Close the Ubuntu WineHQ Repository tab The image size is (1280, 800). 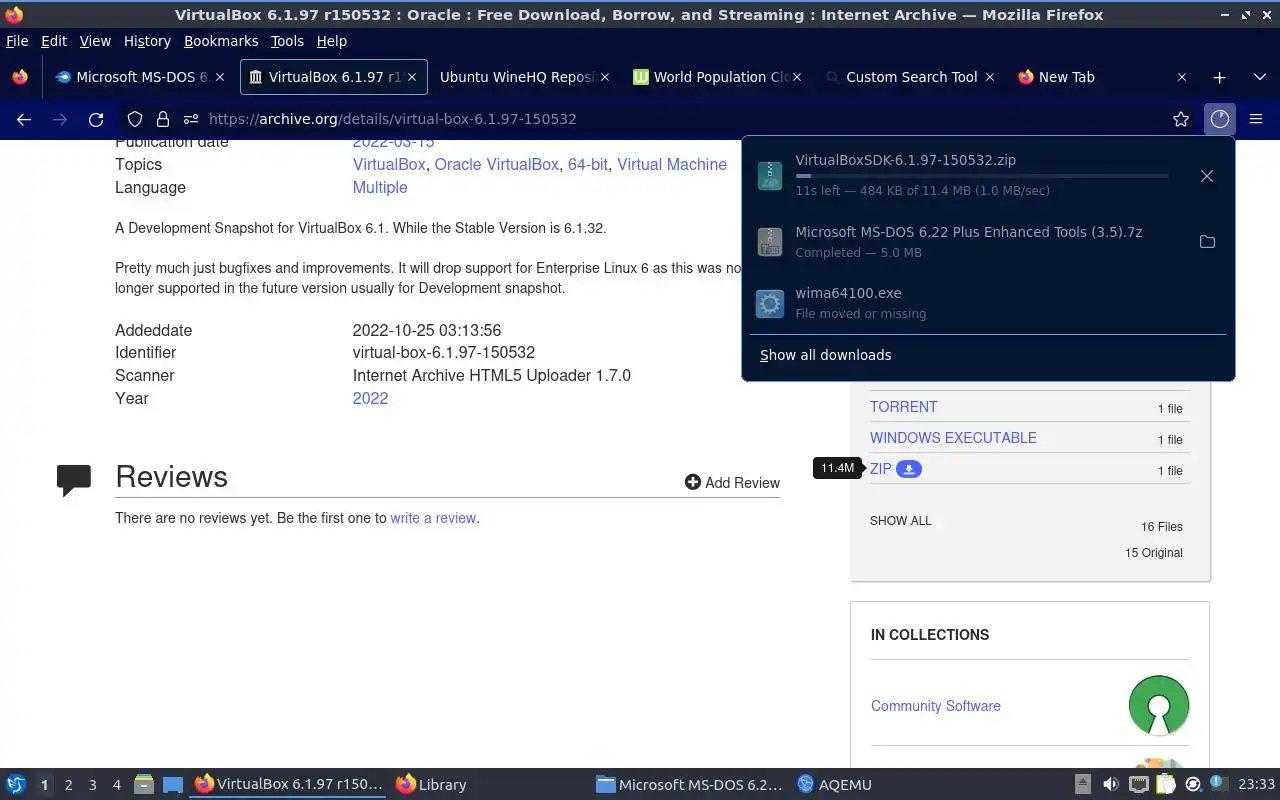click(x=605, y=77)
